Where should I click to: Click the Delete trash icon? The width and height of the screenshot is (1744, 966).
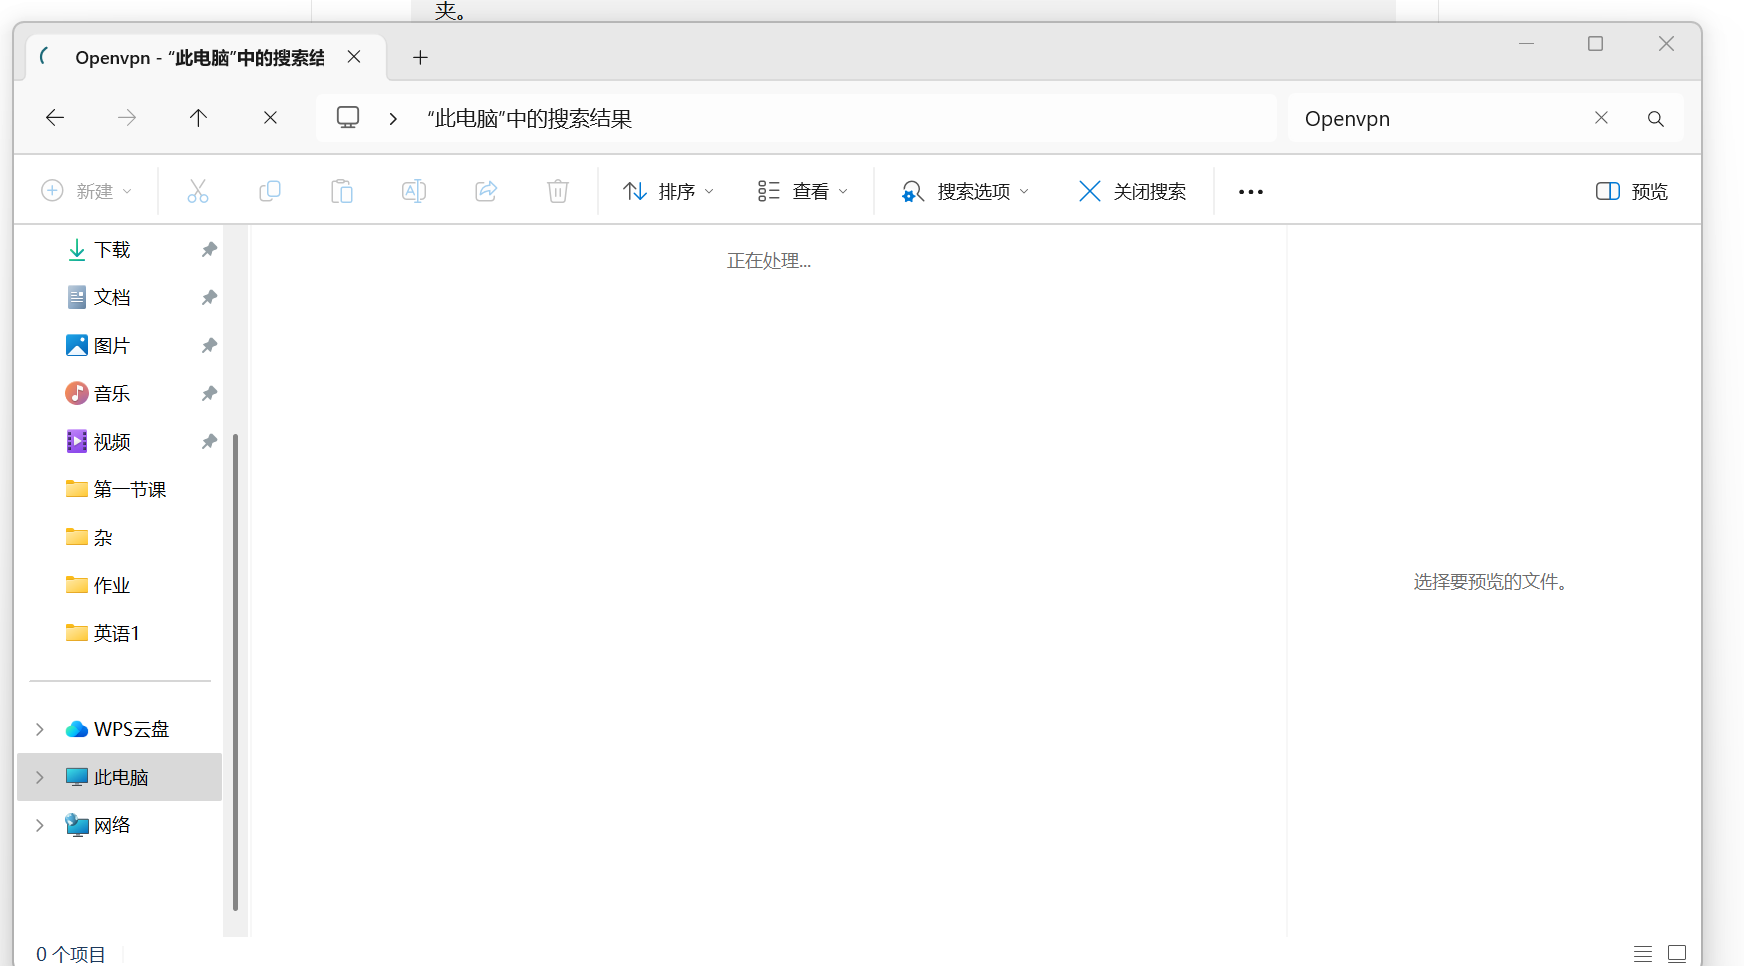(557, 190)
